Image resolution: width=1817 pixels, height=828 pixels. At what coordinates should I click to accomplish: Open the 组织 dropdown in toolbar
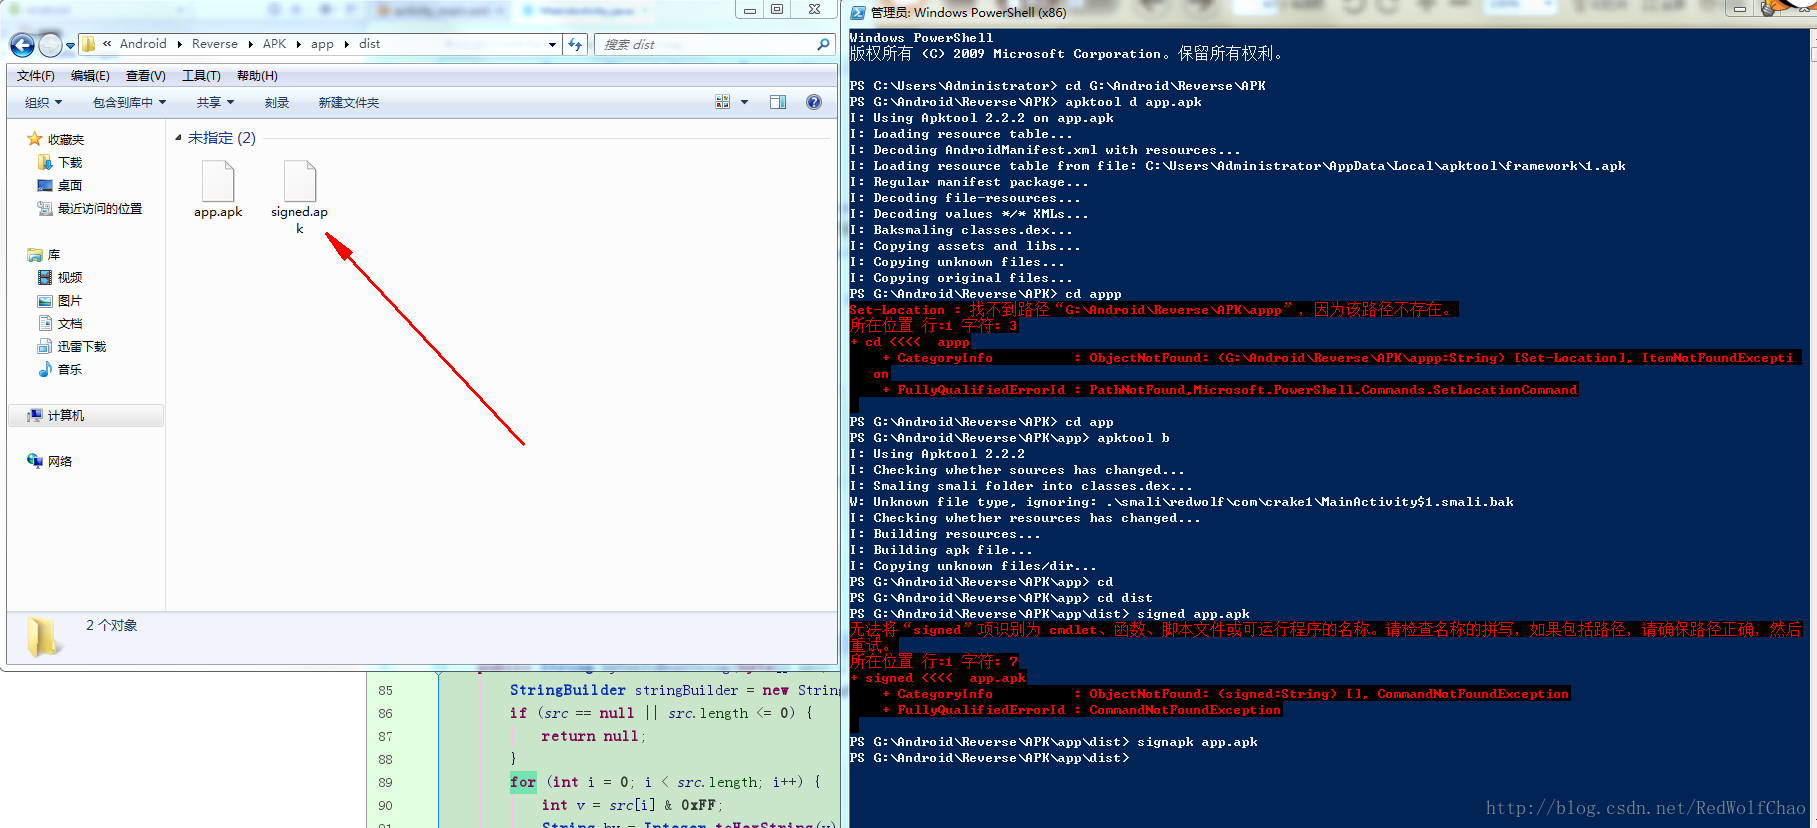click(x=43, y=103)
